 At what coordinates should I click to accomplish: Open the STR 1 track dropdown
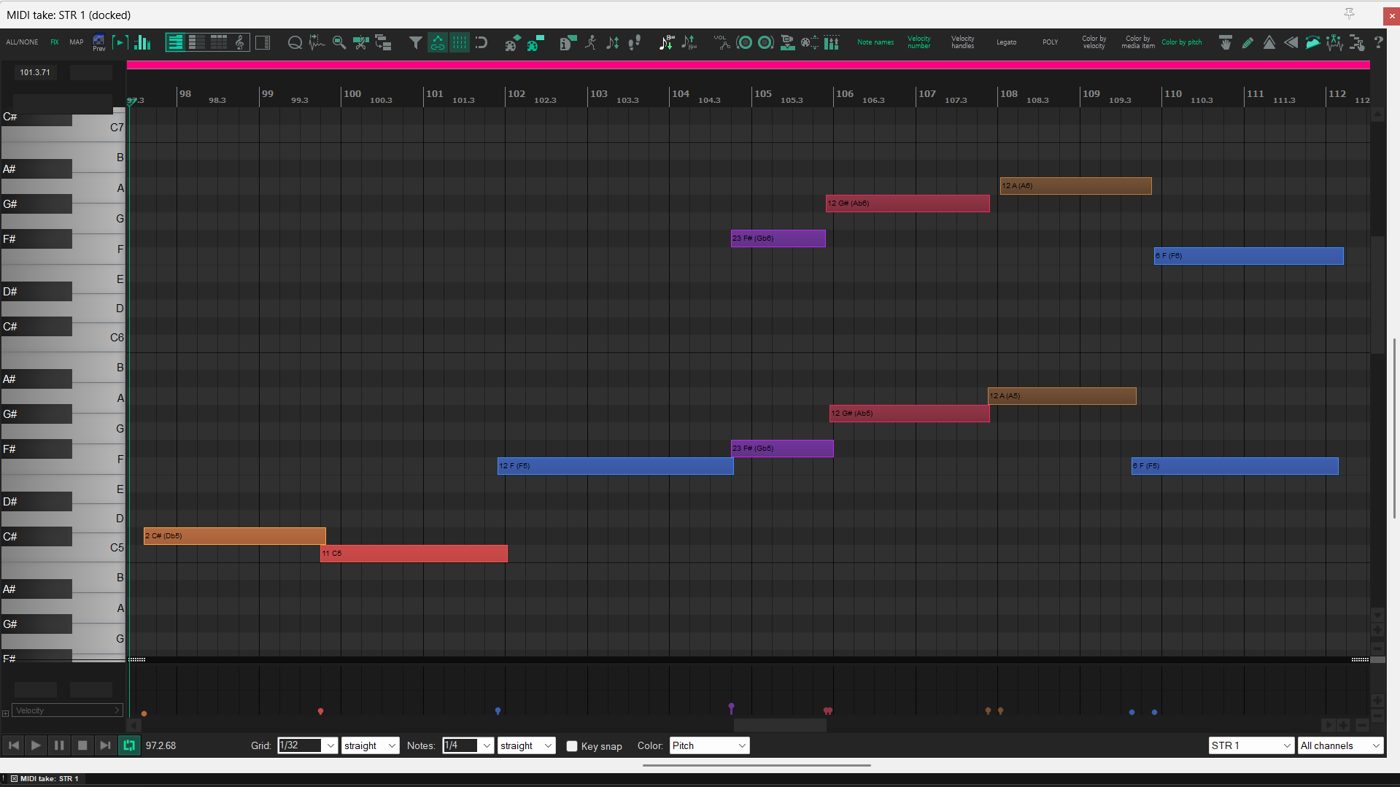tap(1251, 745)
